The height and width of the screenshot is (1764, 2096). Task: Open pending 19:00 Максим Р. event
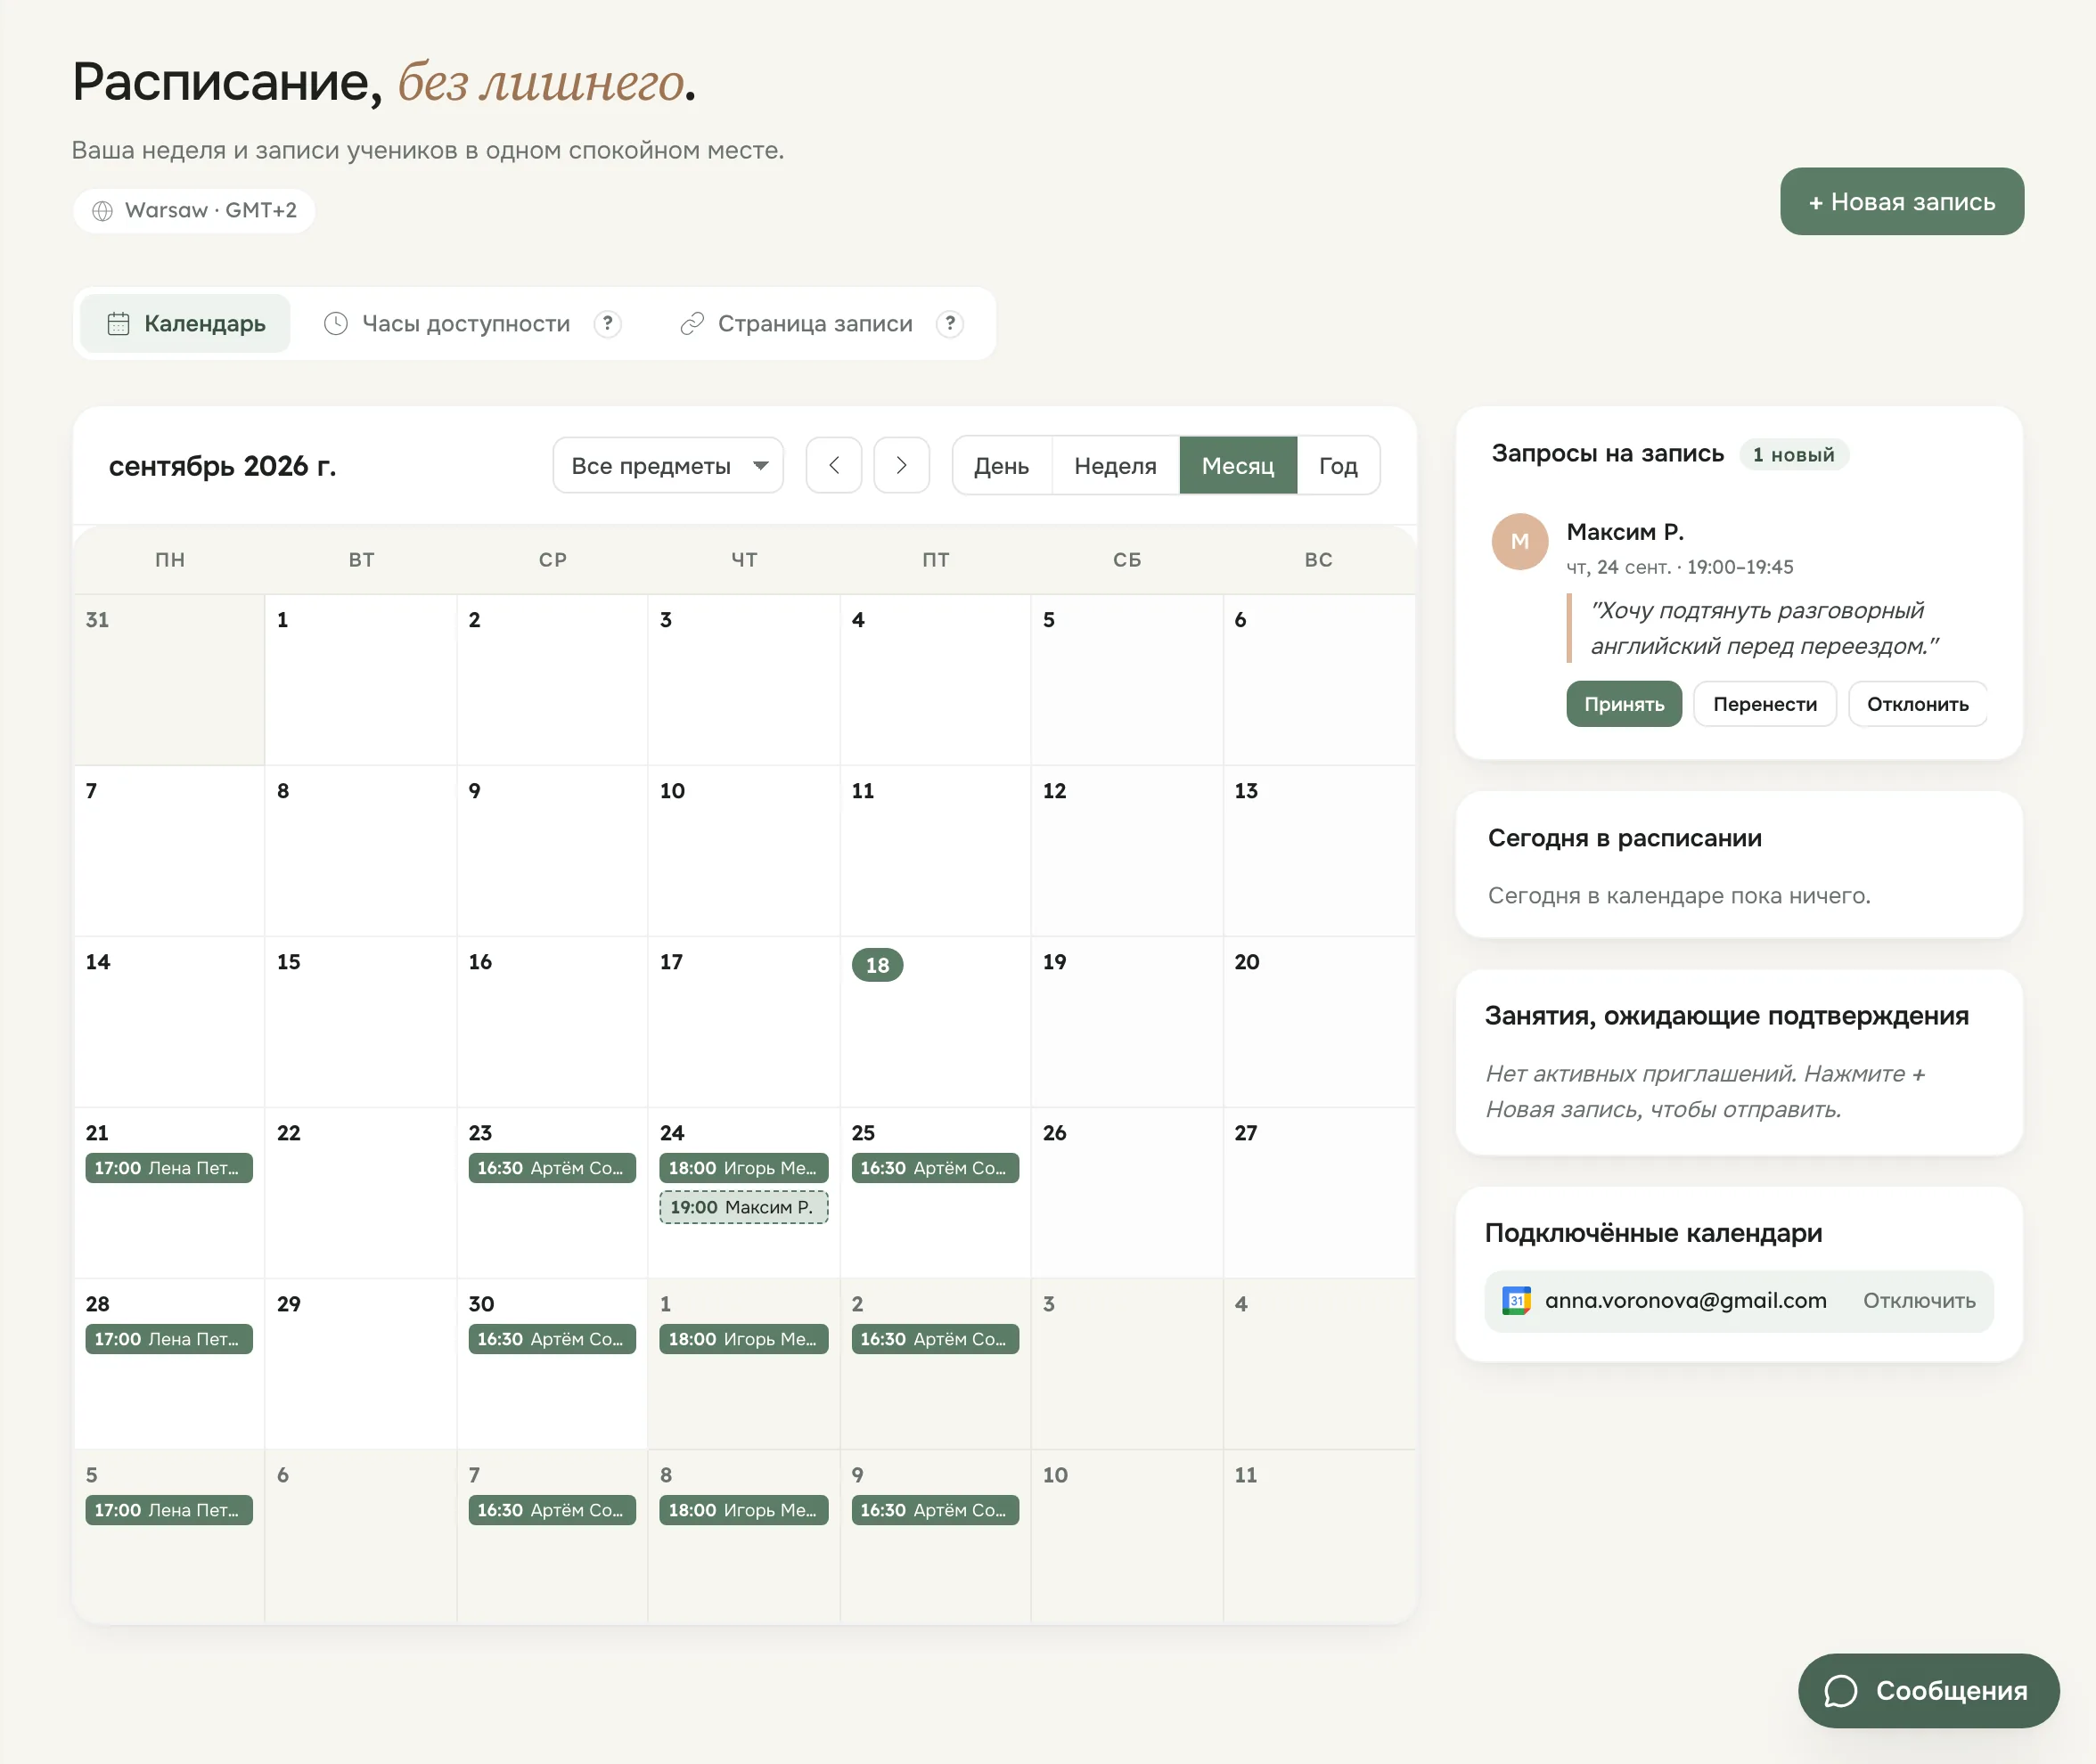pos(743,1207)
